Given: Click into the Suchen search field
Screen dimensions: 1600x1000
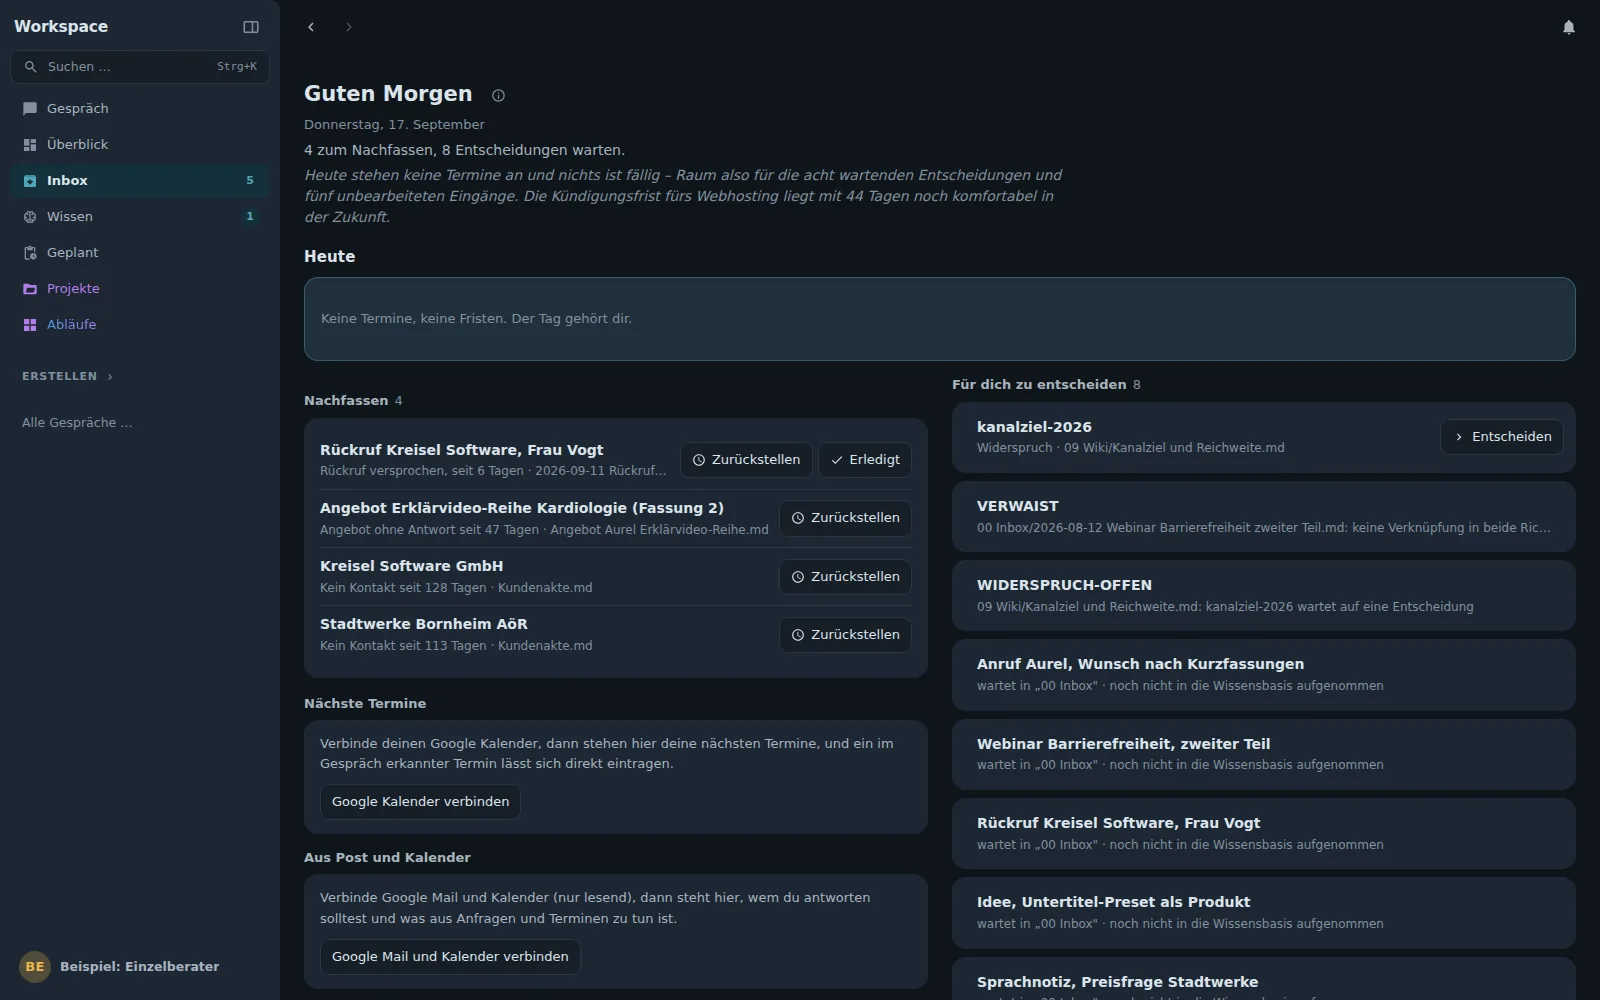Looking at the screenshot, I should tap(140, 66).
